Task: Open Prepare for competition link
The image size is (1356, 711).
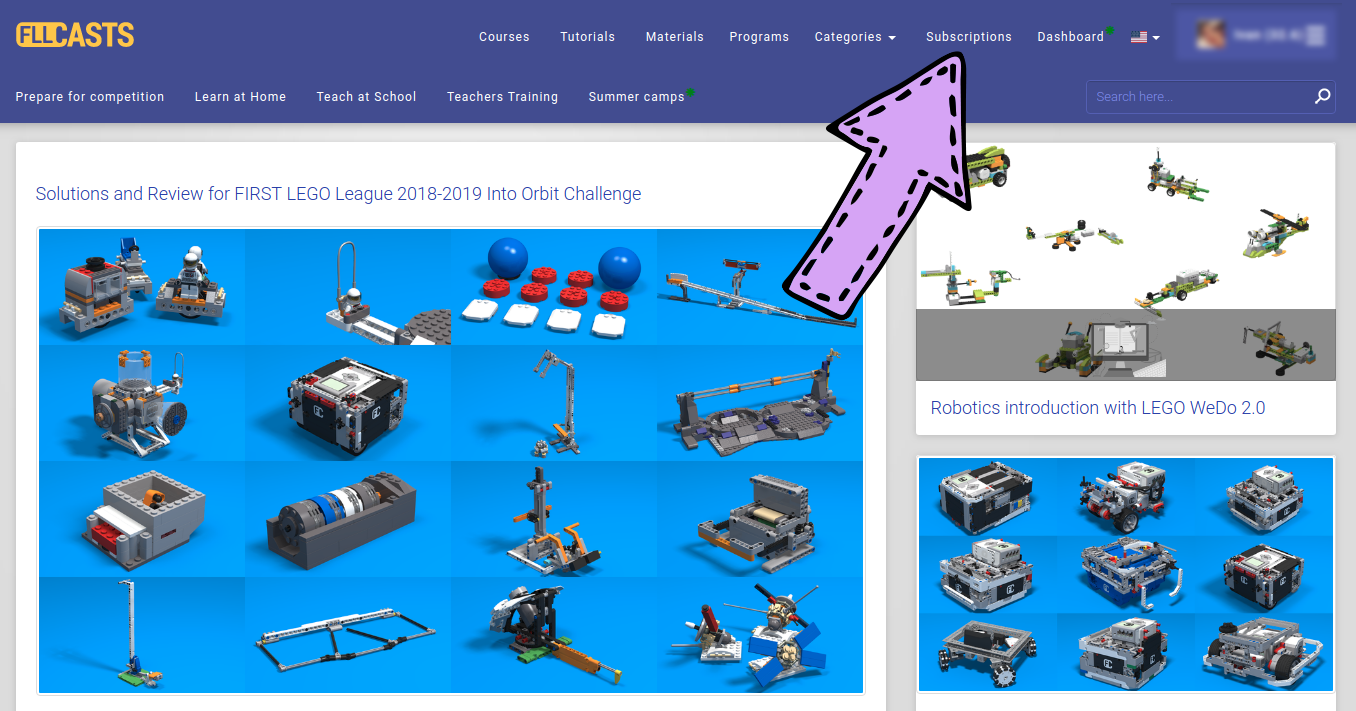Action: click(x=90, y=97)
